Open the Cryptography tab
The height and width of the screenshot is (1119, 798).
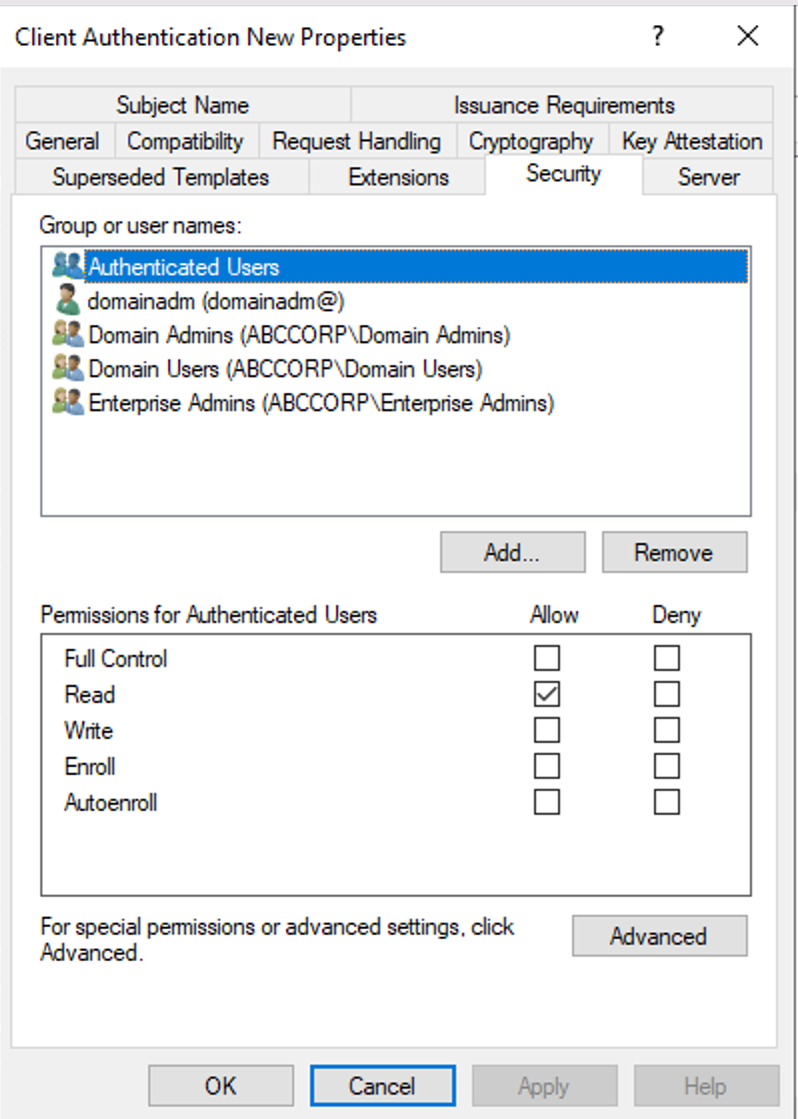pyautogui.click(x=531, y=141)
